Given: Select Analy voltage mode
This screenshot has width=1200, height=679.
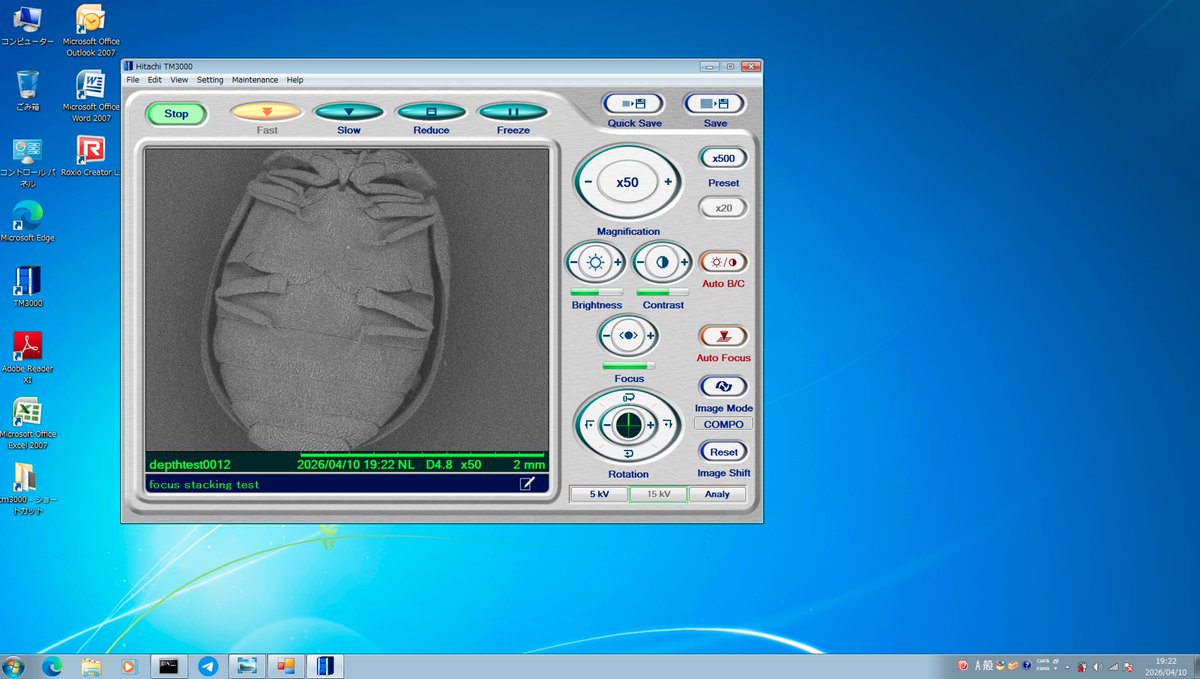Looking at the screenshot, I should pyautogui.click(x=717, y=494).
